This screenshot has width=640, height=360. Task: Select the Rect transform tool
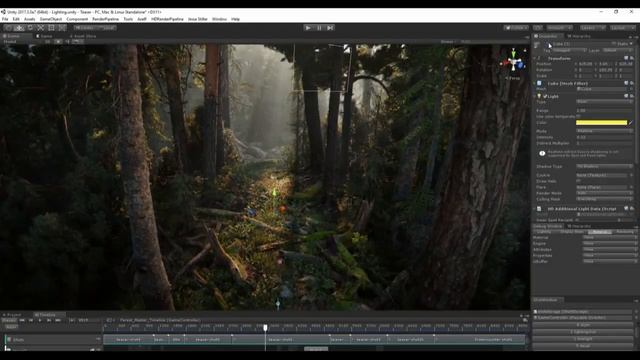pyautogui.click(x=51, y=28)
